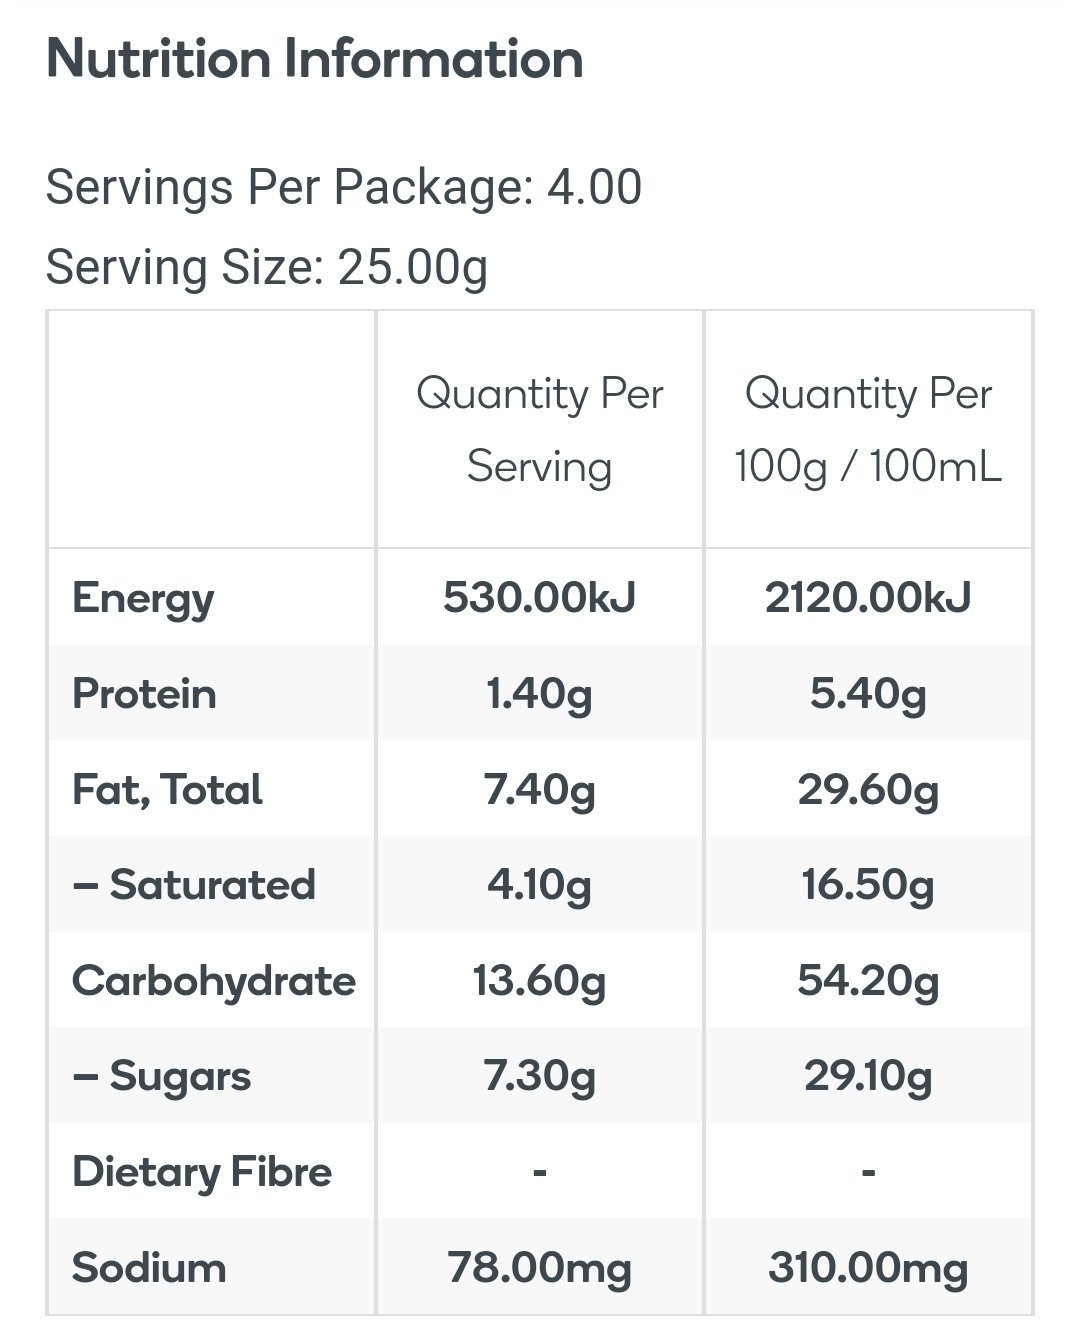This screenshot has width=1080, height=1337.
Task: Click the Servings Per Package text
Action: (x=343, y=188)
